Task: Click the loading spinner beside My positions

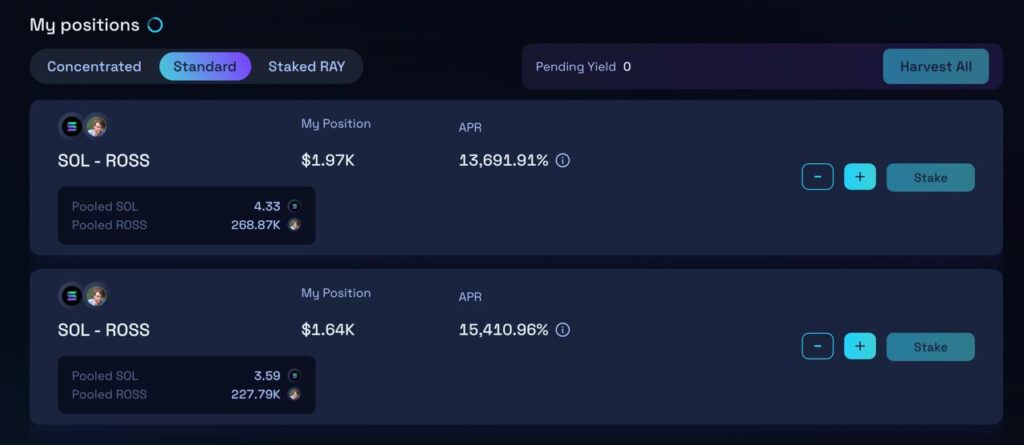Action: [x=155, y=25]
